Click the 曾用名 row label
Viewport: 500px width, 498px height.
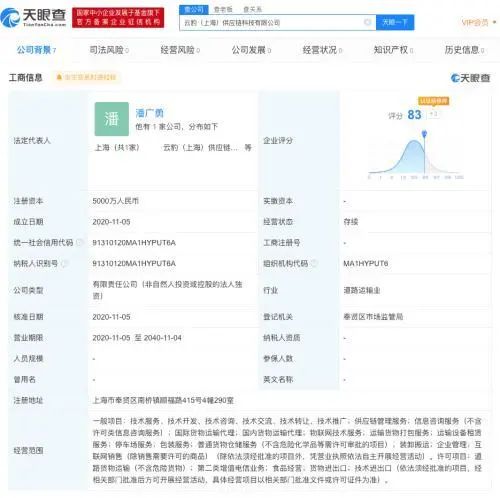pyautogui.click(x=24, y=379)
